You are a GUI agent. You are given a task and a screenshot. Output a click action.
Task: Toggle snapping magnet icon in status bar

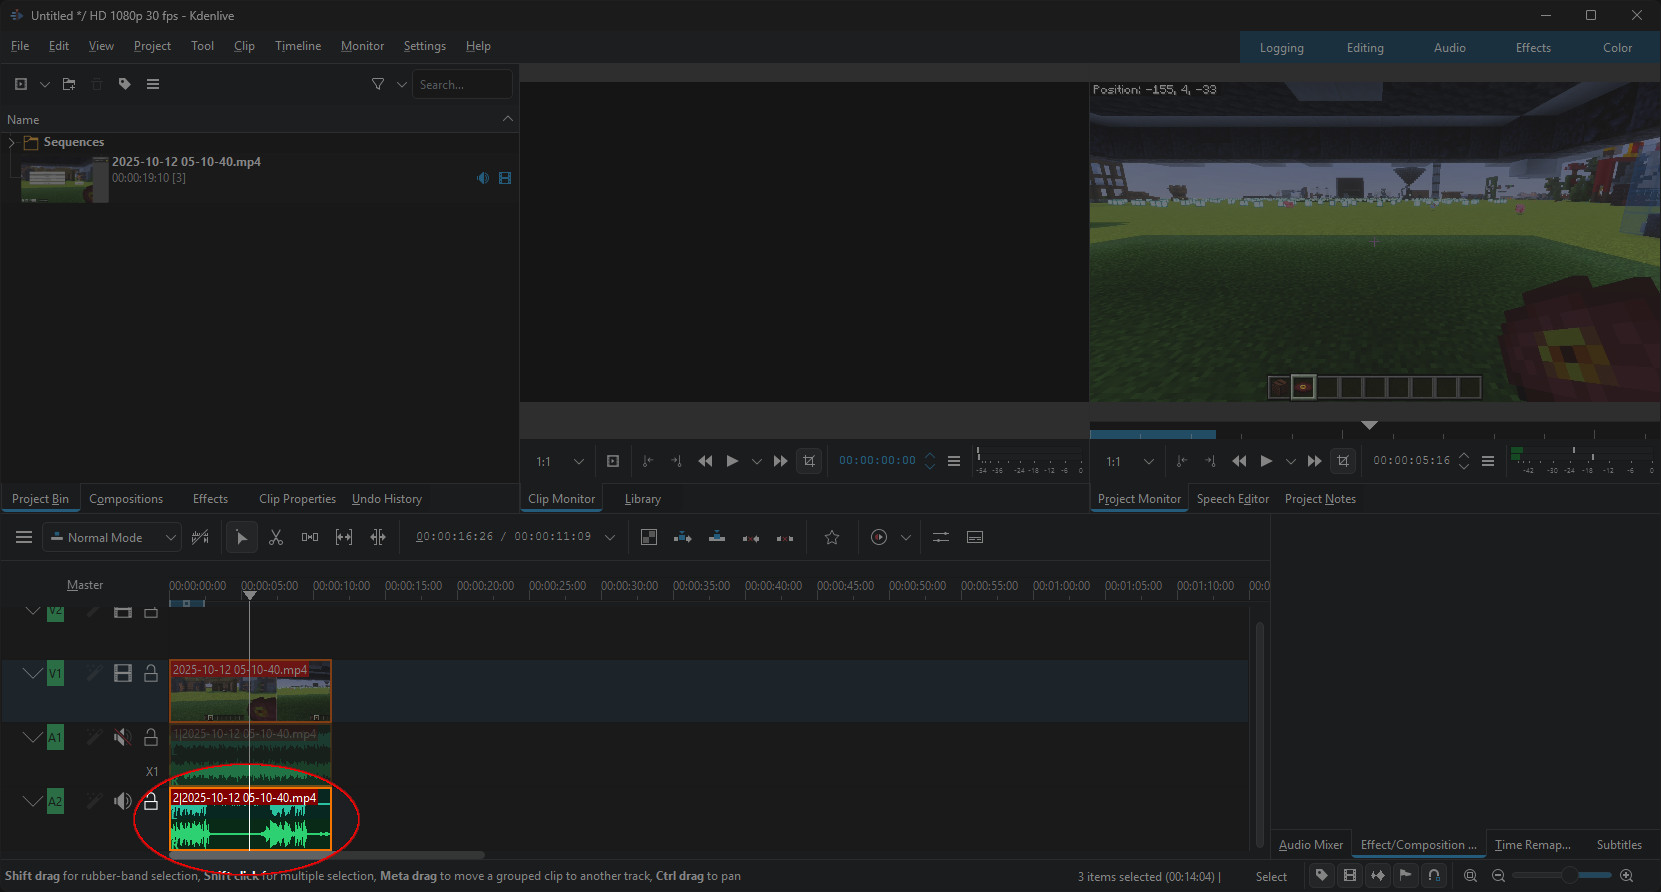point(1434,876)
